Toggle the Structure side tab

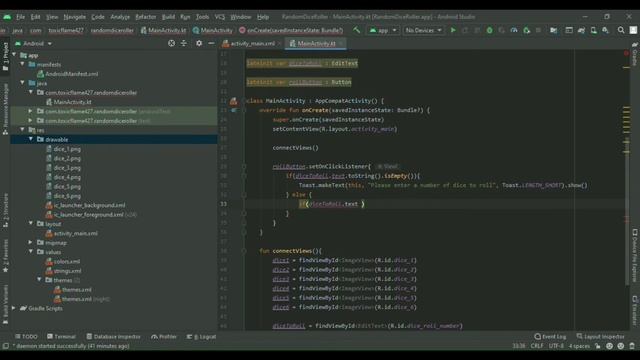pos(5,211)
